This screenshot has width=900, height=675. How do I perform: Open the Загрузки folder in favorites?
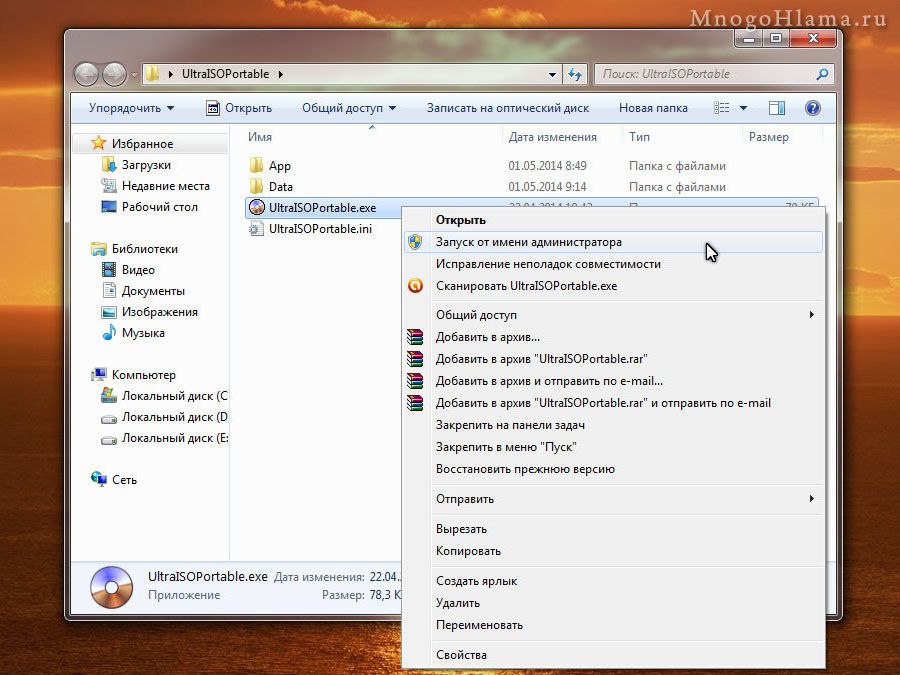(146, 165)
